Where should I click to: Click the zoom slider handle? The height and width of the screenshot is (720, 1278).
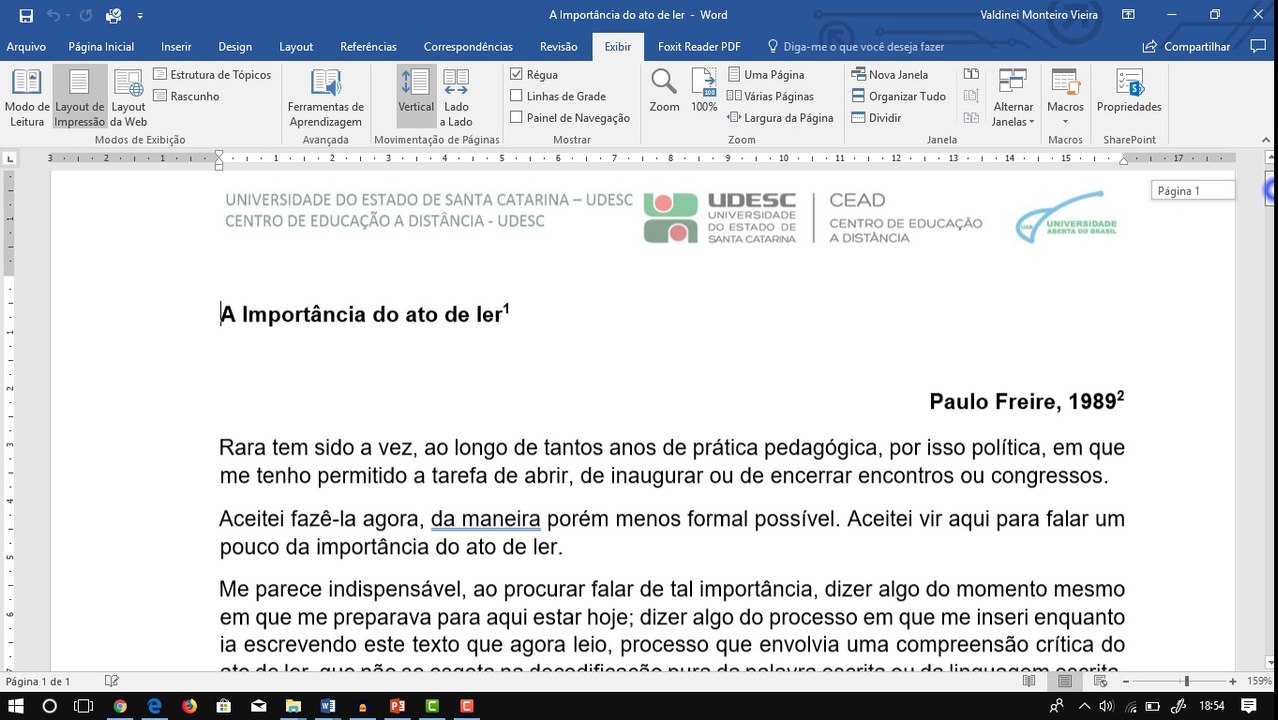[1187, 681]
